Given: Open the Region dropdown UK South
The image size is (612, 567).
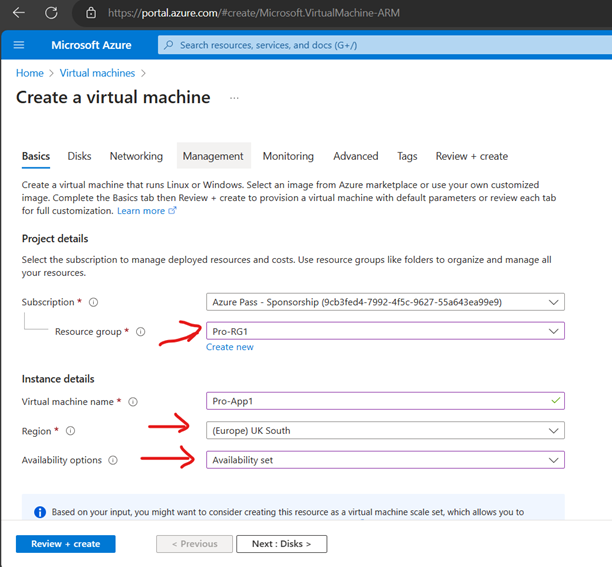Looking at the screenshot, I should click(x=385, y=430).
